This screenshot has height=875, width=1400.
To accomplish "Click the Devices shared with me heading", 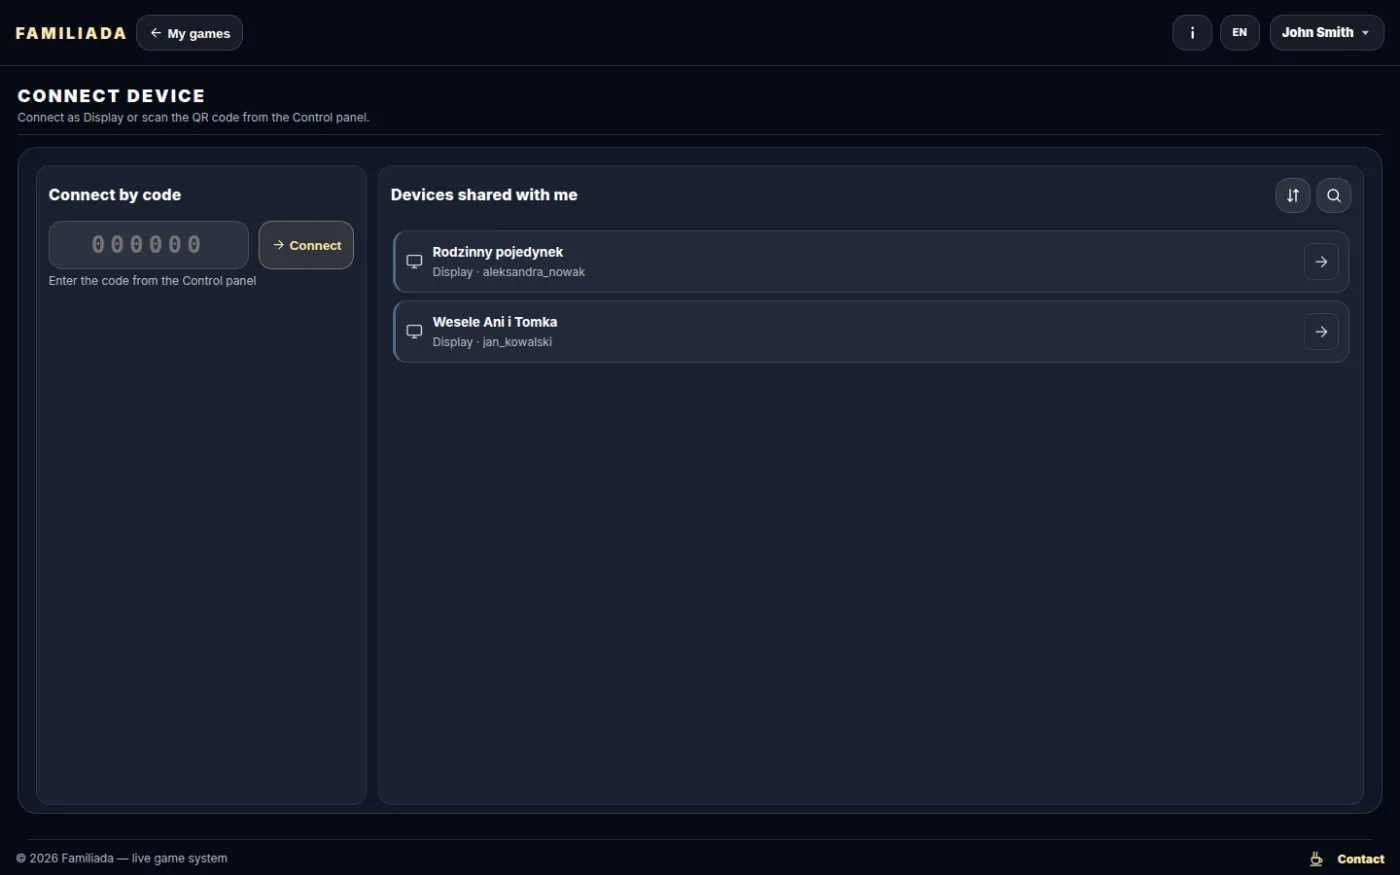I will pos(484,195).
